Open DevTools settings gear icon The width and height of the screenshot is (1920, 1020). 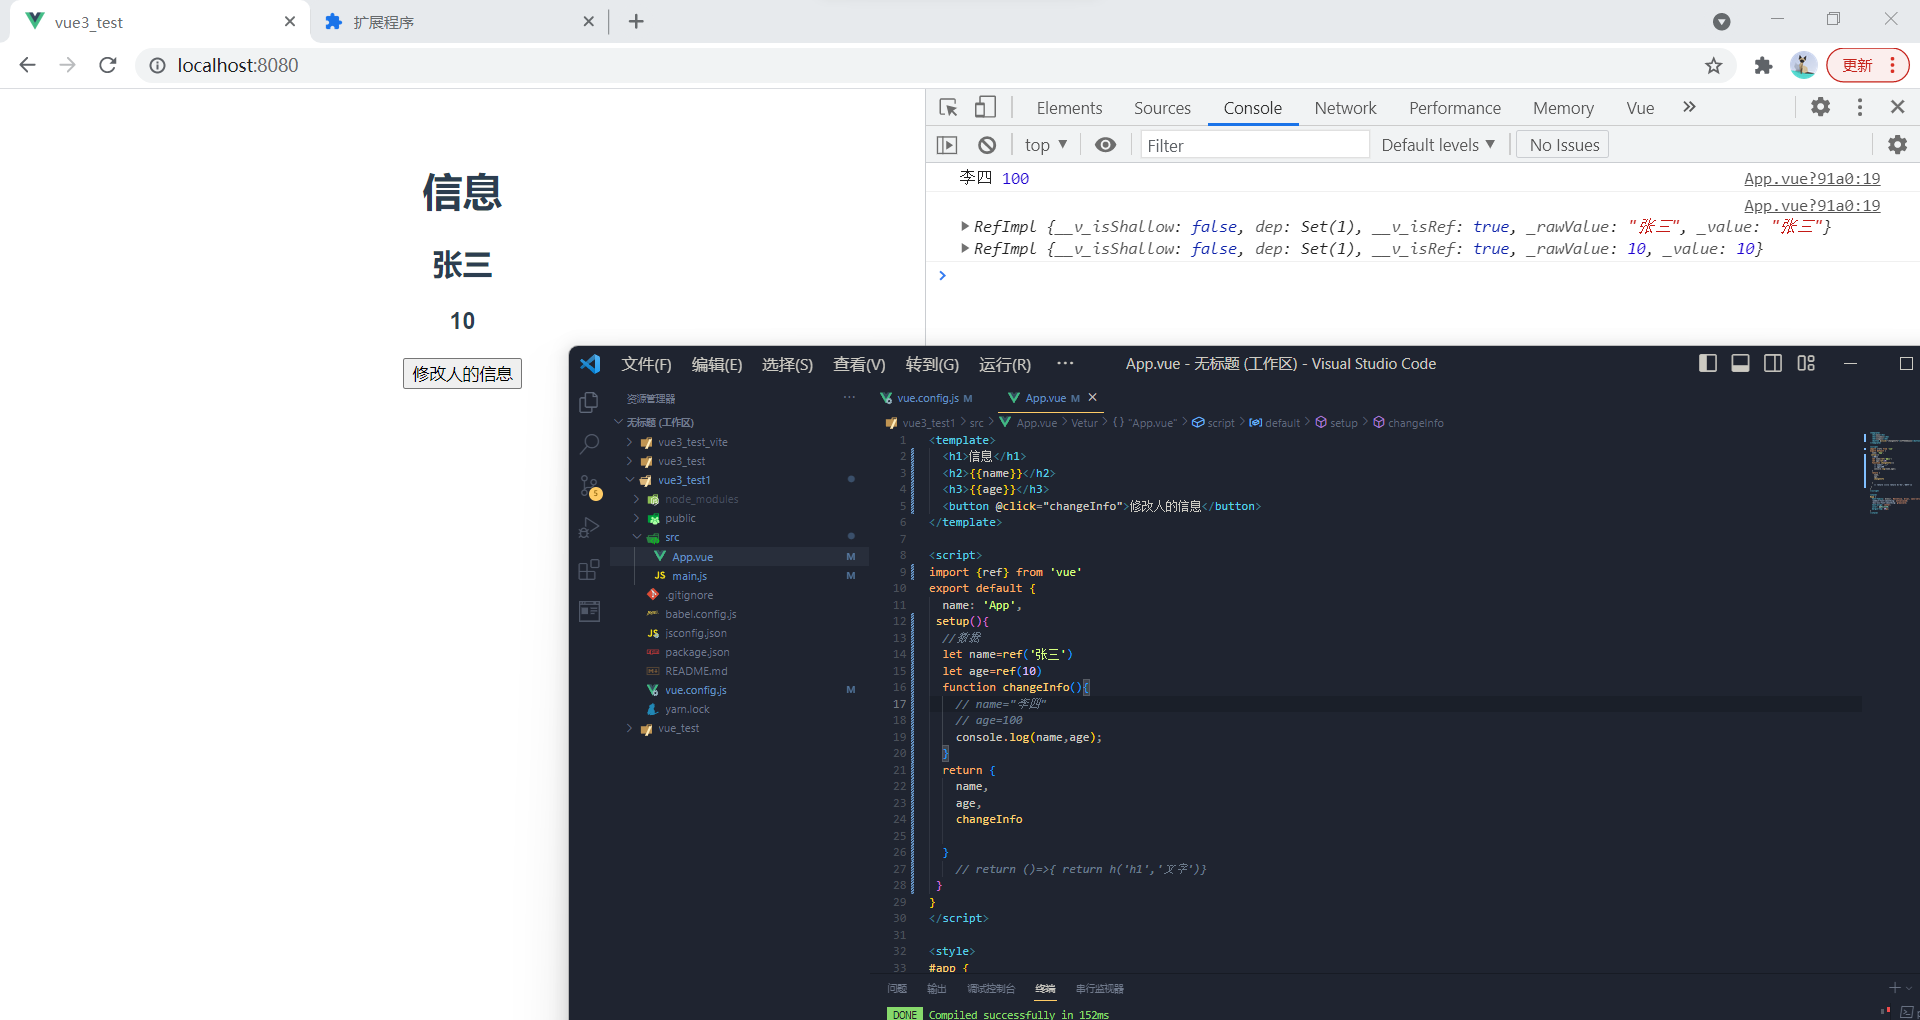[1820, 107]
